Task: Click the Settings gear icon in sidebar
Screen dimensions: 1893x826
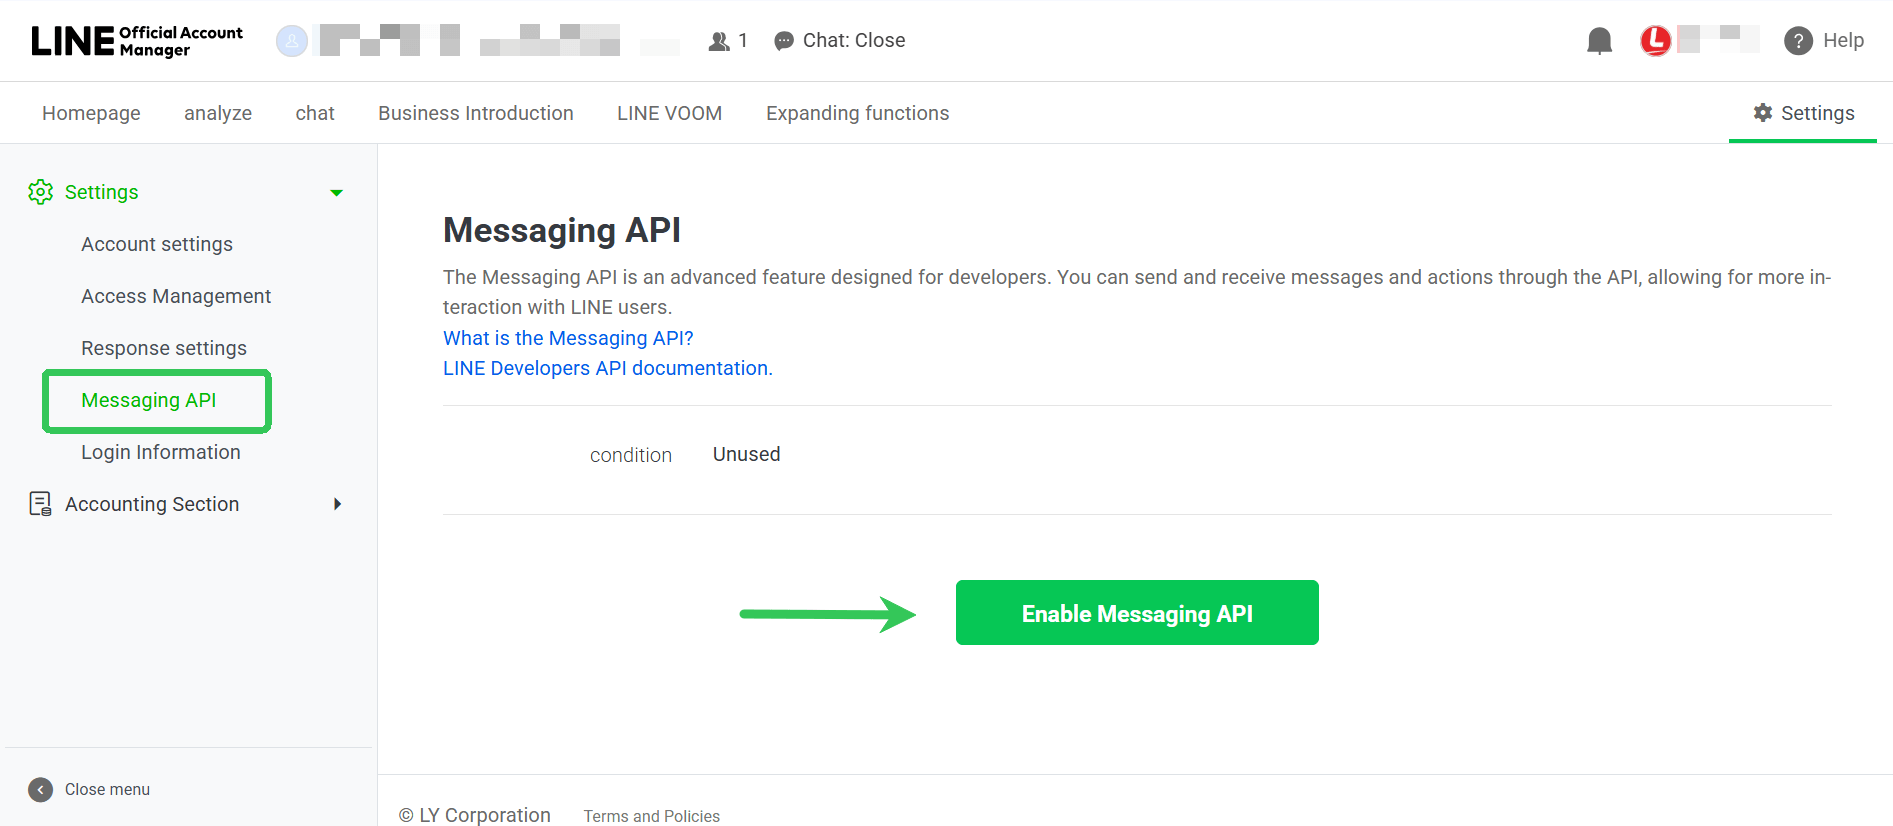Action: click(41, 192)
